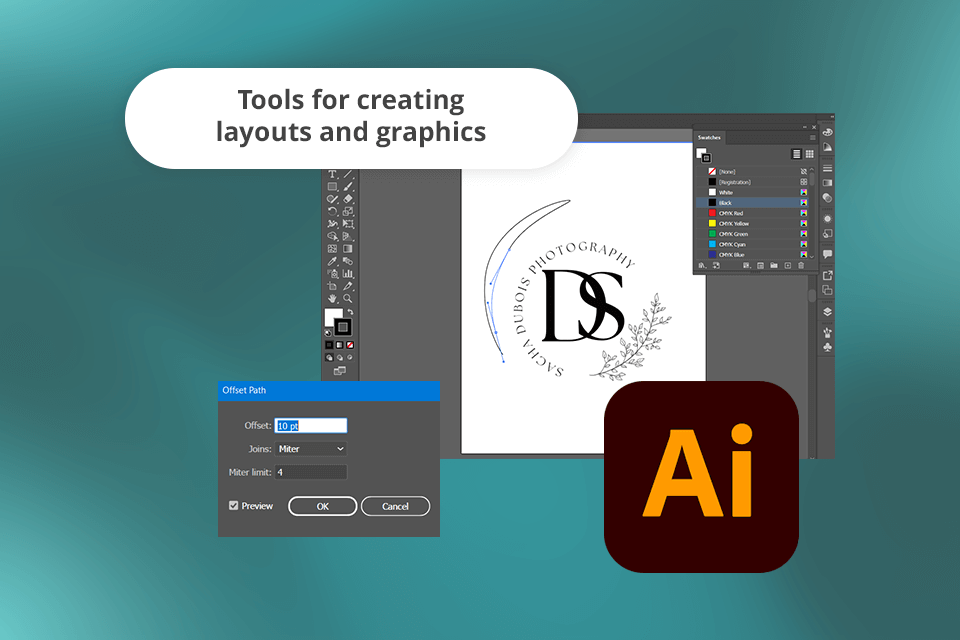Create a New Swatch
Image resolution: width=960 pixels, height=640 pixels.
click(x=787, y=266)
